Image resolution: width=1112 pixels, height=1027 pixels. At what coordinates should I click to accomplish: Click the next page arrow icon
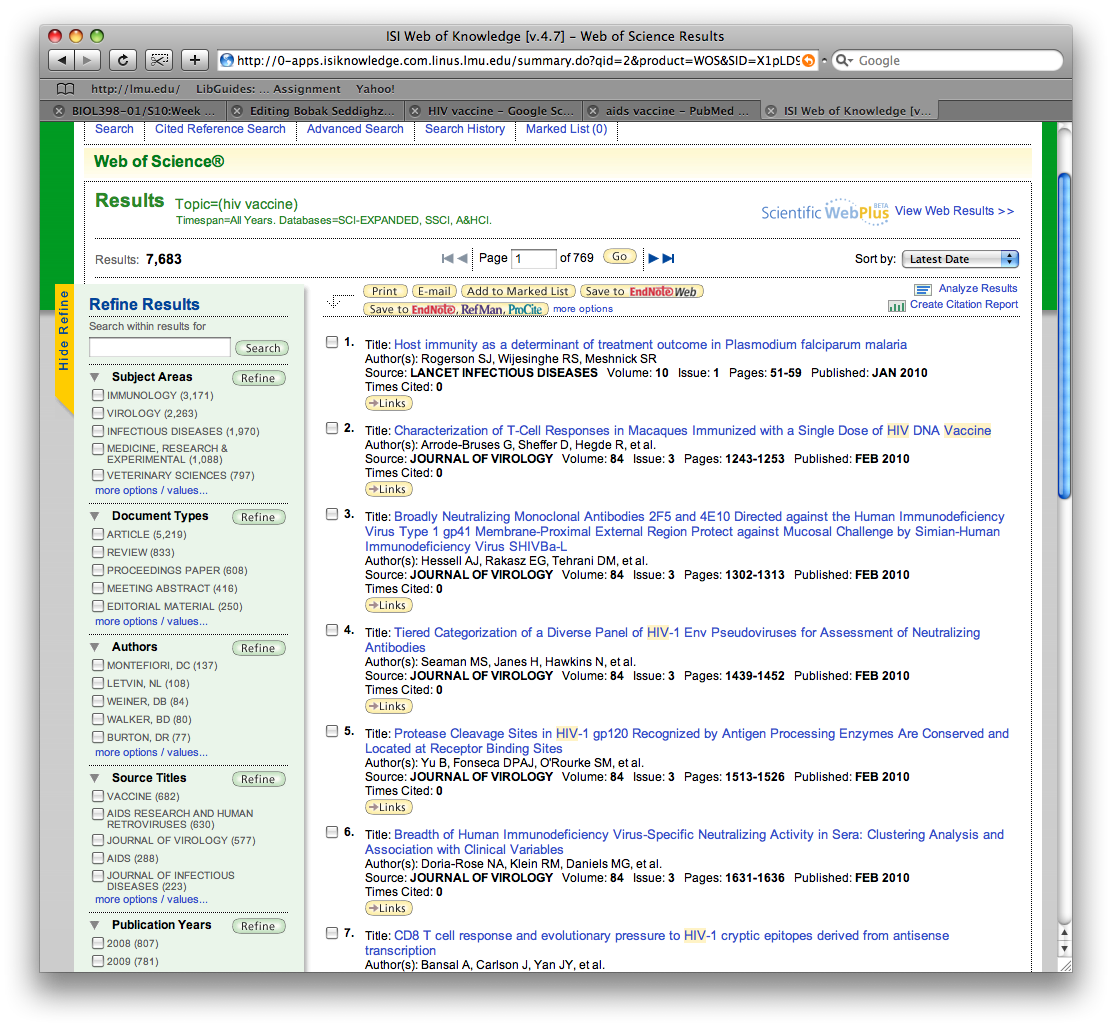653,258
